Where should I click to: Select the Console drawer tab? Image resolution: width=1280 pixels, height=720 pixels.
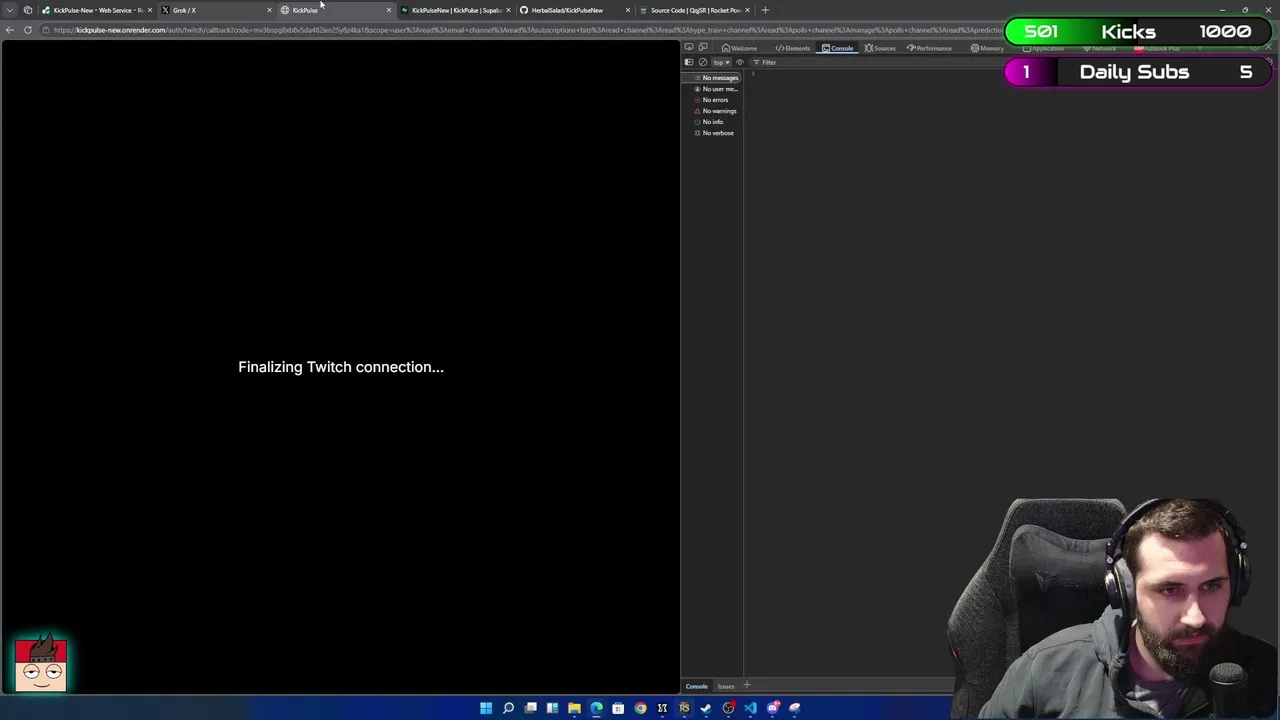696,686
